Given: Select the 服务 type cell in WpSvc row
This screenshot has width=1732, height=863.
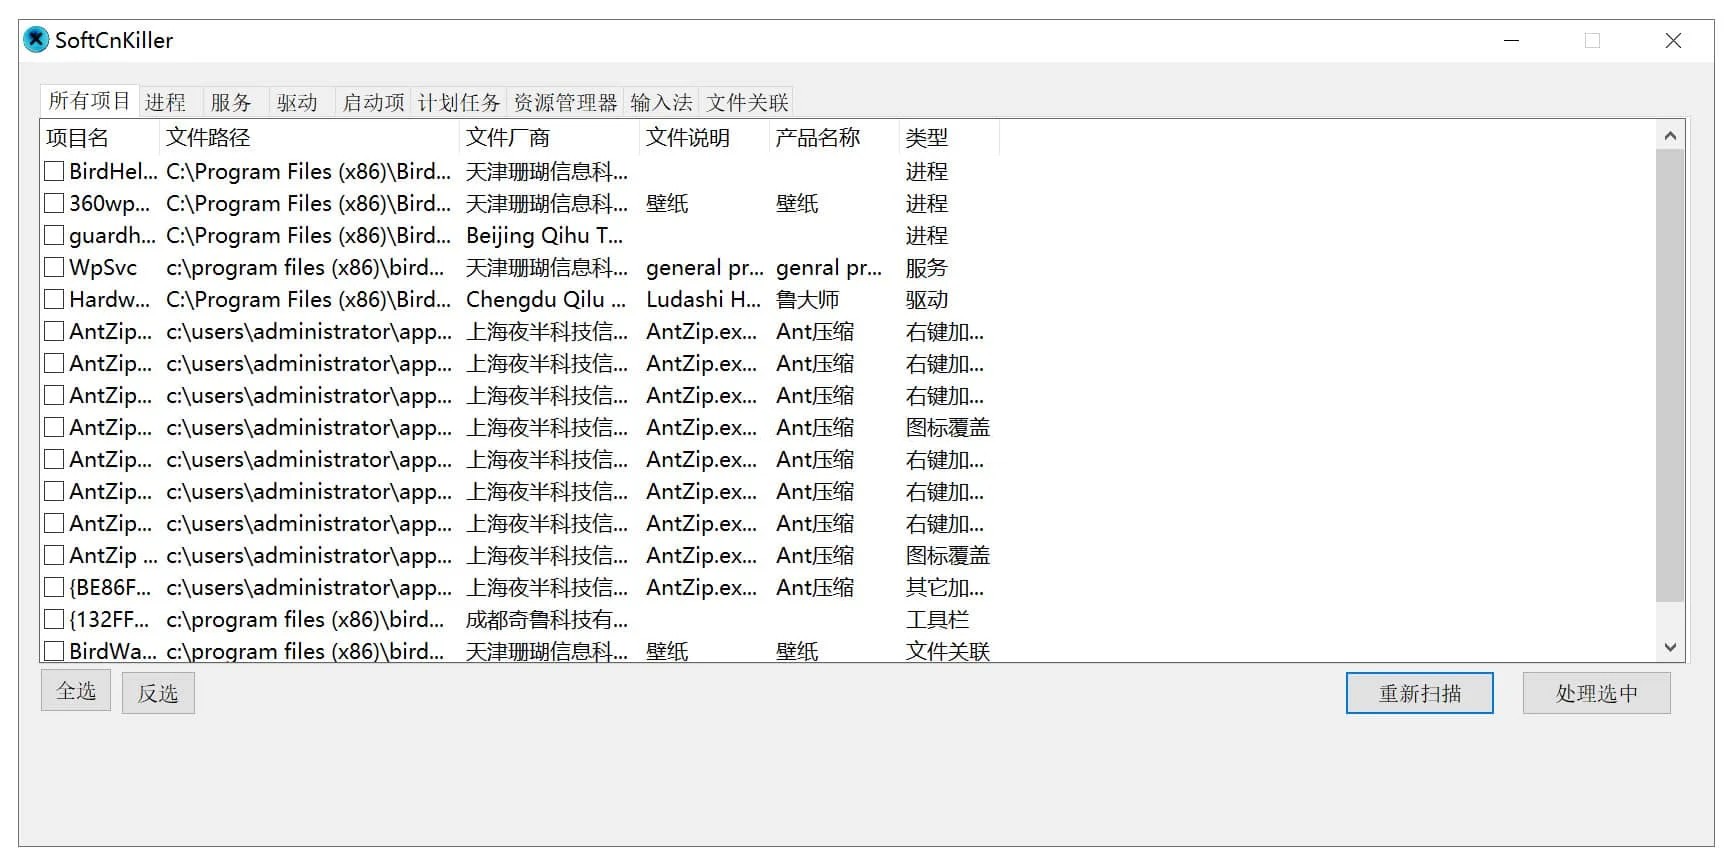Looking at the screenshot, I should tap(926, 268).
